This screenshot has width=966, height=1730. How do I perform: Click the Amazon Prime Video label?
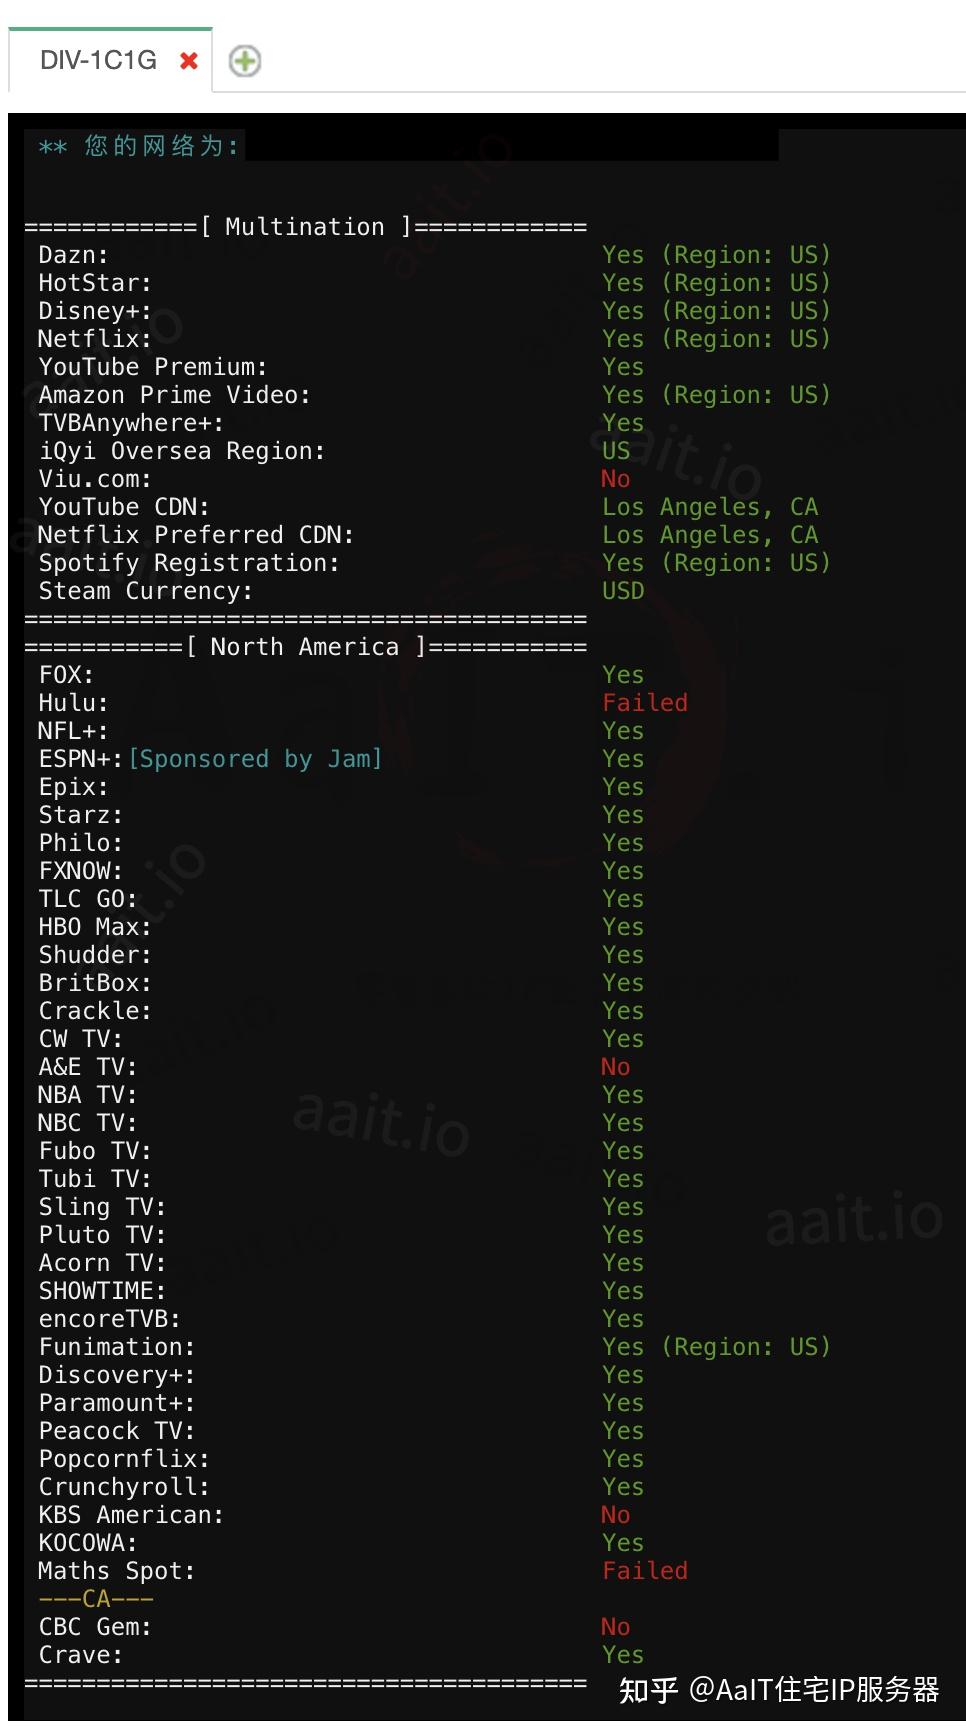click(174, 395)
